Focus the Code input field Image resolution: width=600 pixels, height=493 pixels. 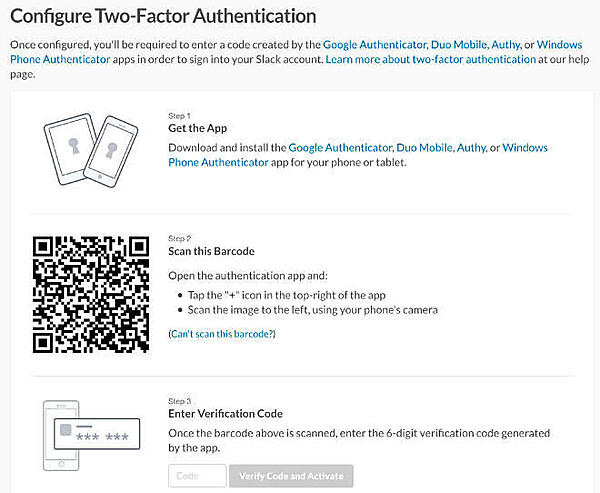(x=197, y=475)
